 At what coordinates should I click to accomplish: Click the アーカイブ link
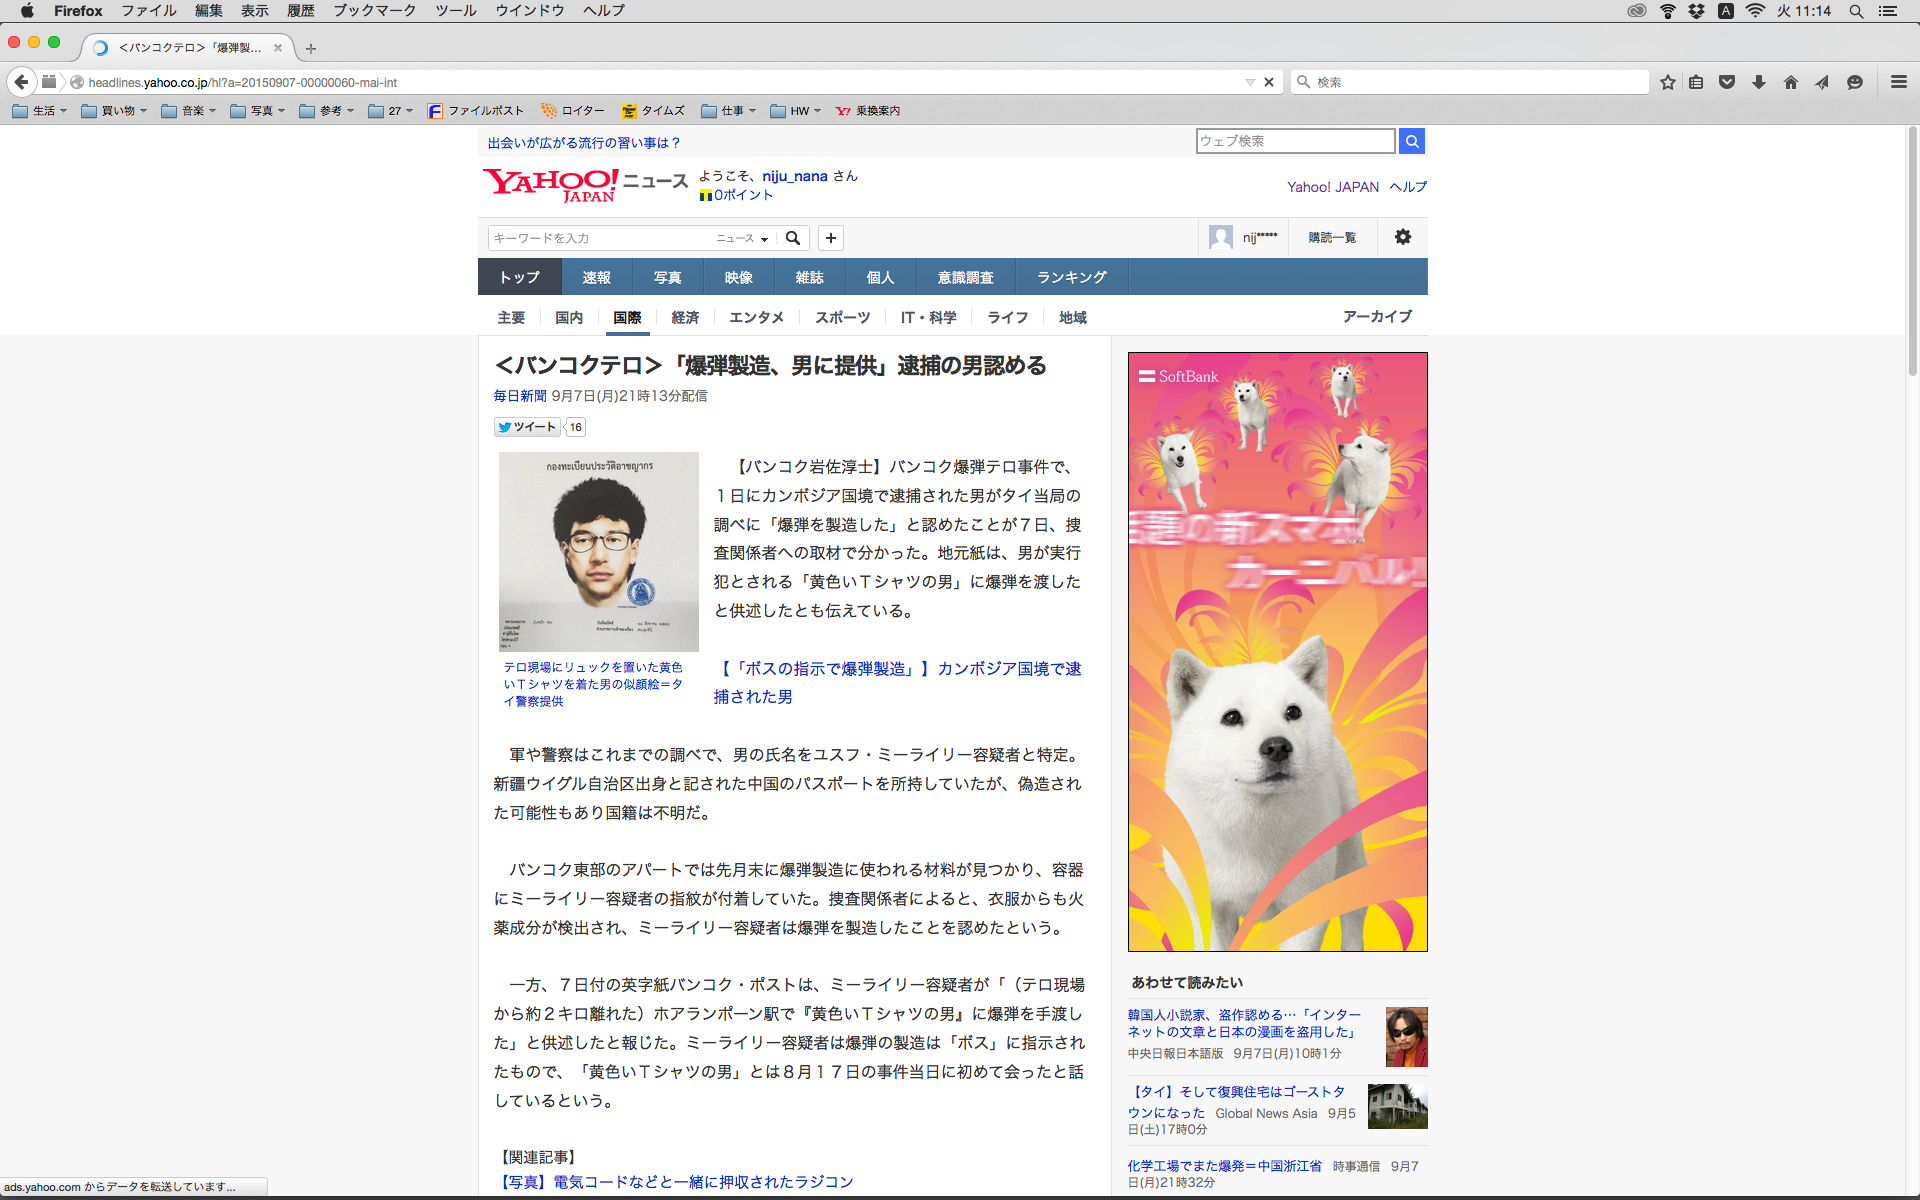tap(1376, 316)
